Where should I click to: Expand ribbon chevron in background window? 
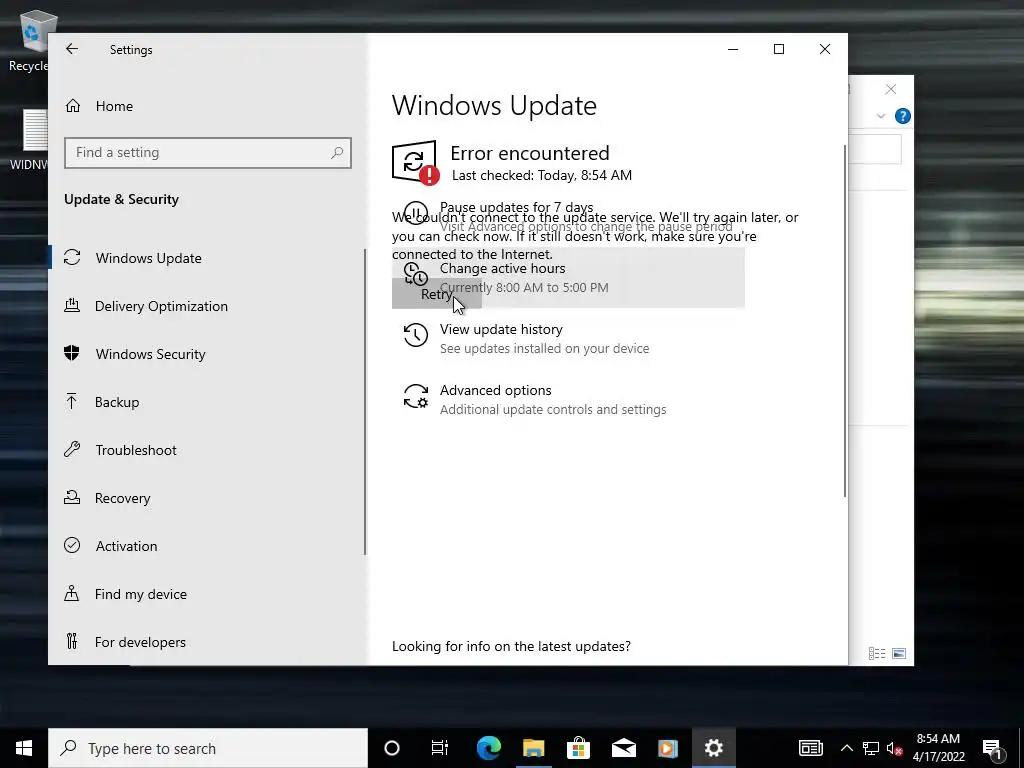880,116
